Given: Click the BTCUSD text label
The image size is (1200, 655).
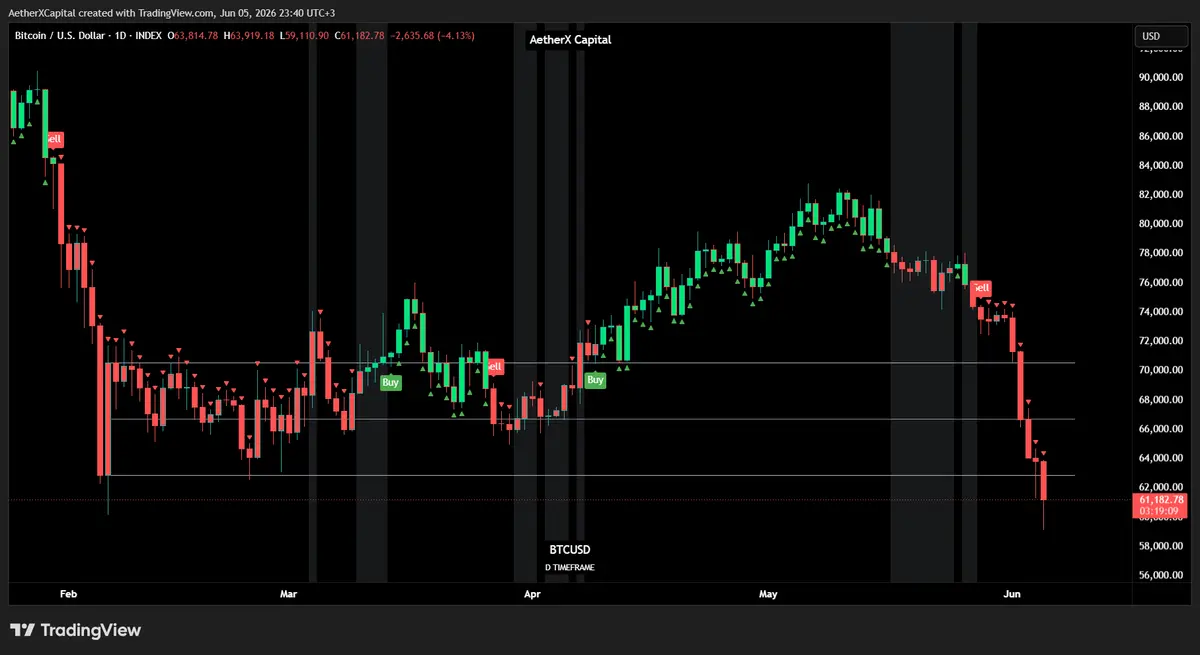Looking at the screenshot, I should (x=569, y=550).
